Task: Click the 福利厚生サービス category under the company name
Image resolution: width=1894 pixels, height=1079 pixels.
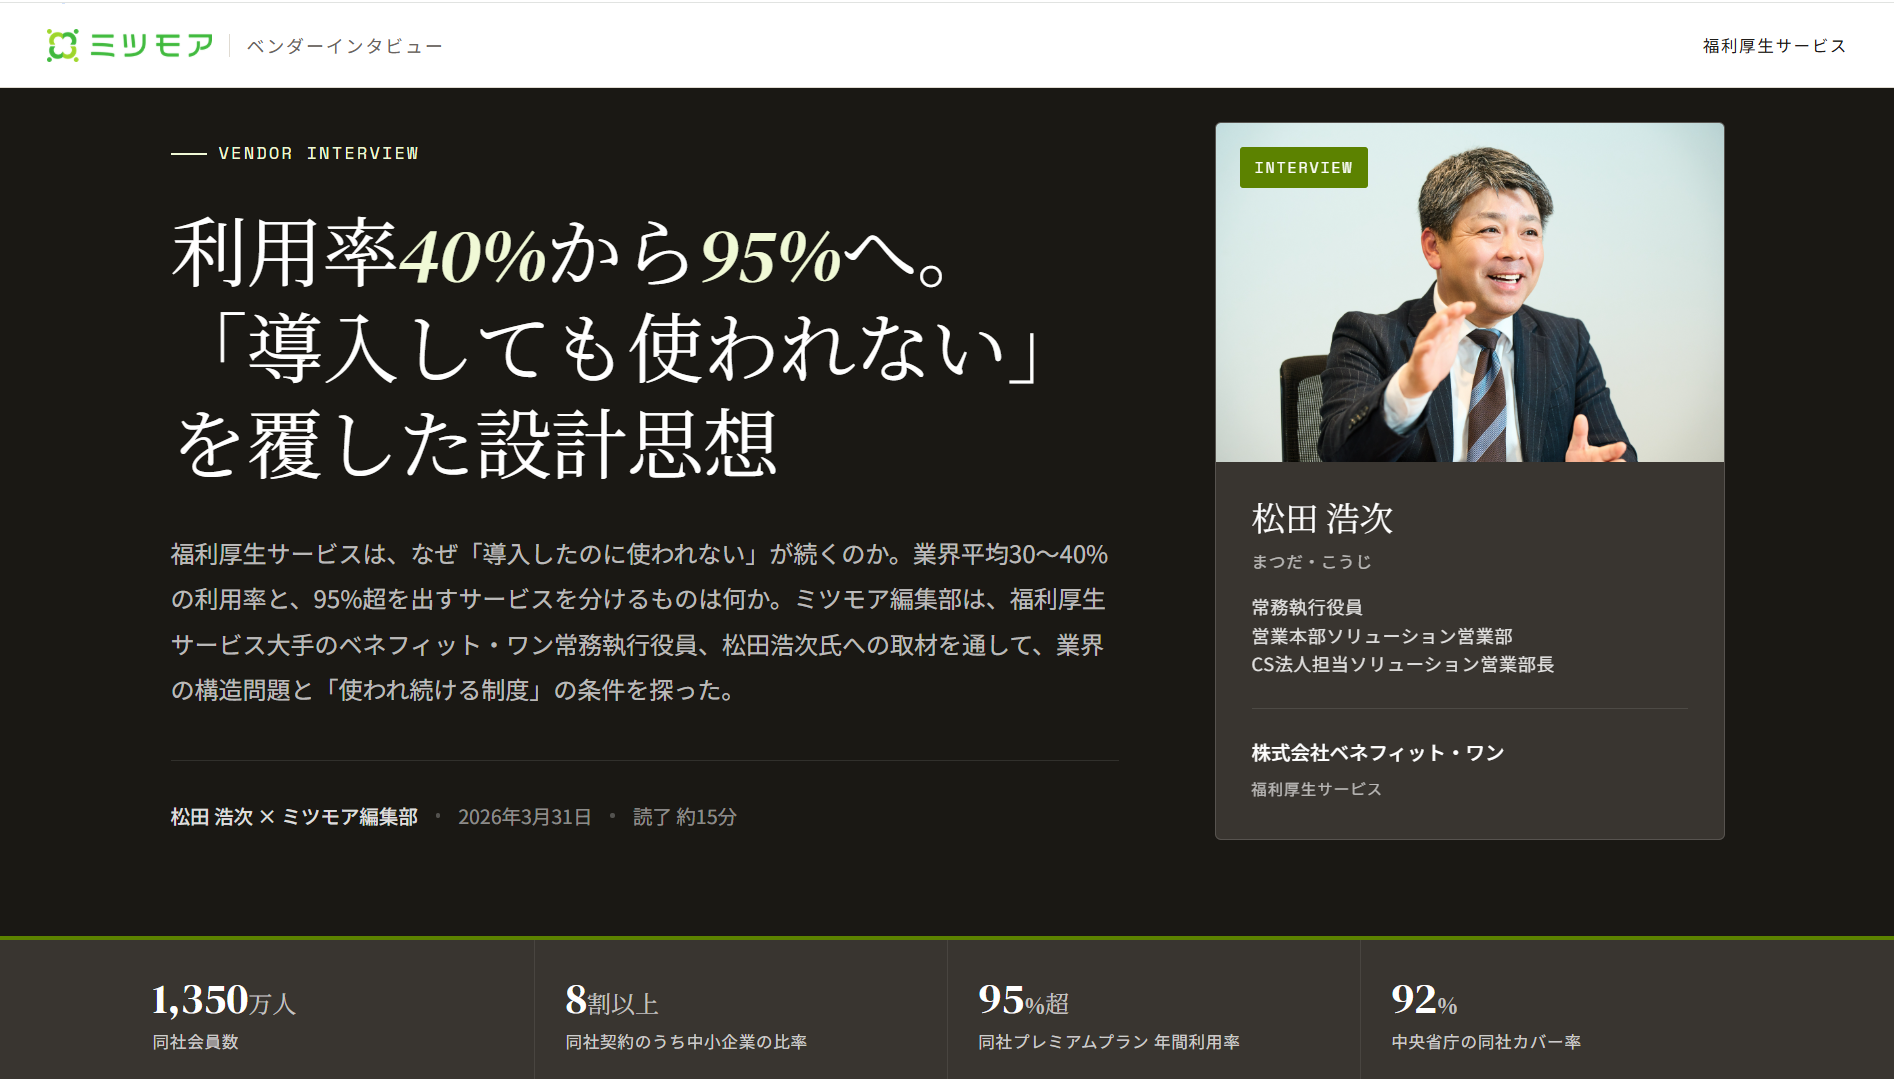Action: pyautogui.click(x=1316, y=789)
